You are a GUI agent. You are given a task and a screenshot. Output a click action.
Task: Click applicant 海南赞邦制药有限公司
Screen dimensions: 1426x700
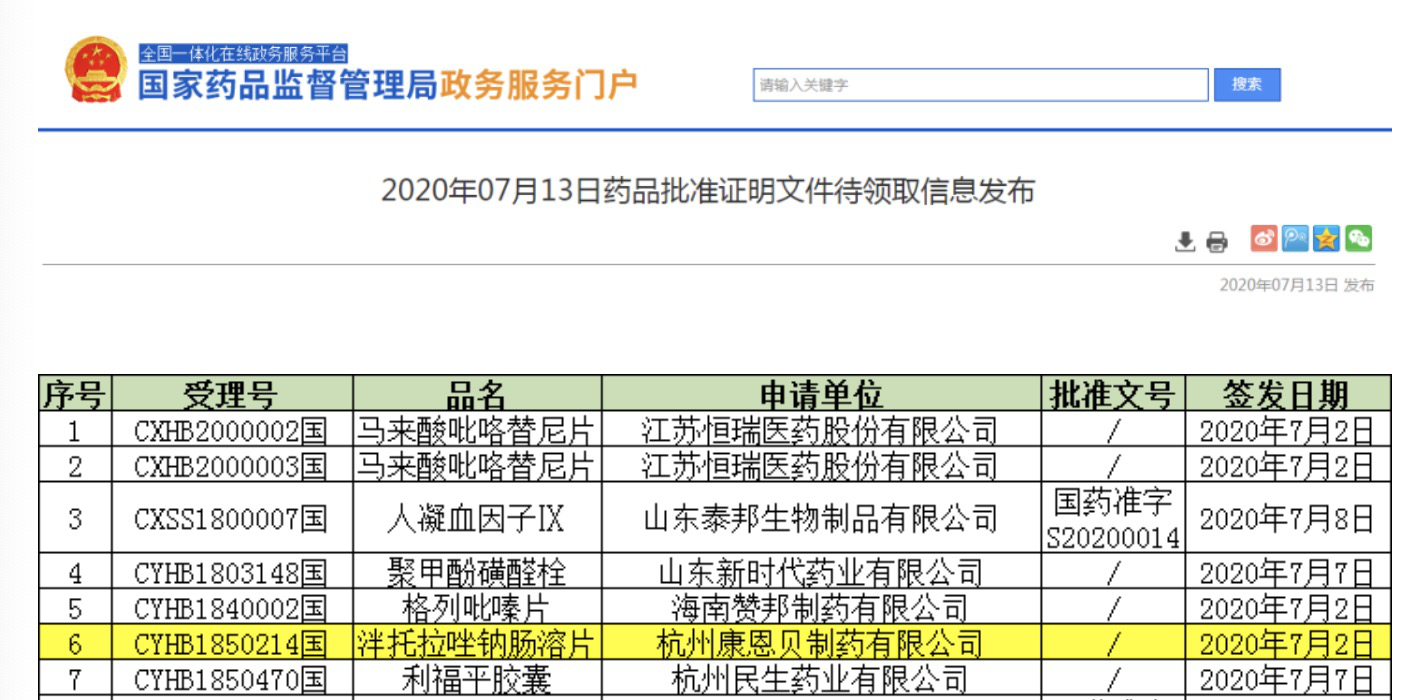coord(820,607)
